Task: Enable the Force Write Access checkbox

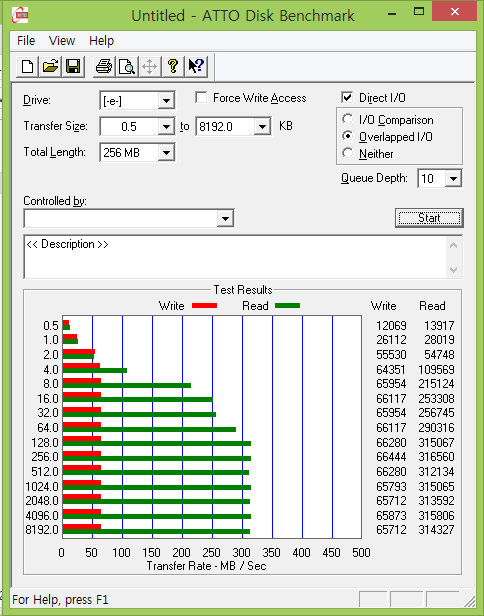Action: (x=201, y=97)
